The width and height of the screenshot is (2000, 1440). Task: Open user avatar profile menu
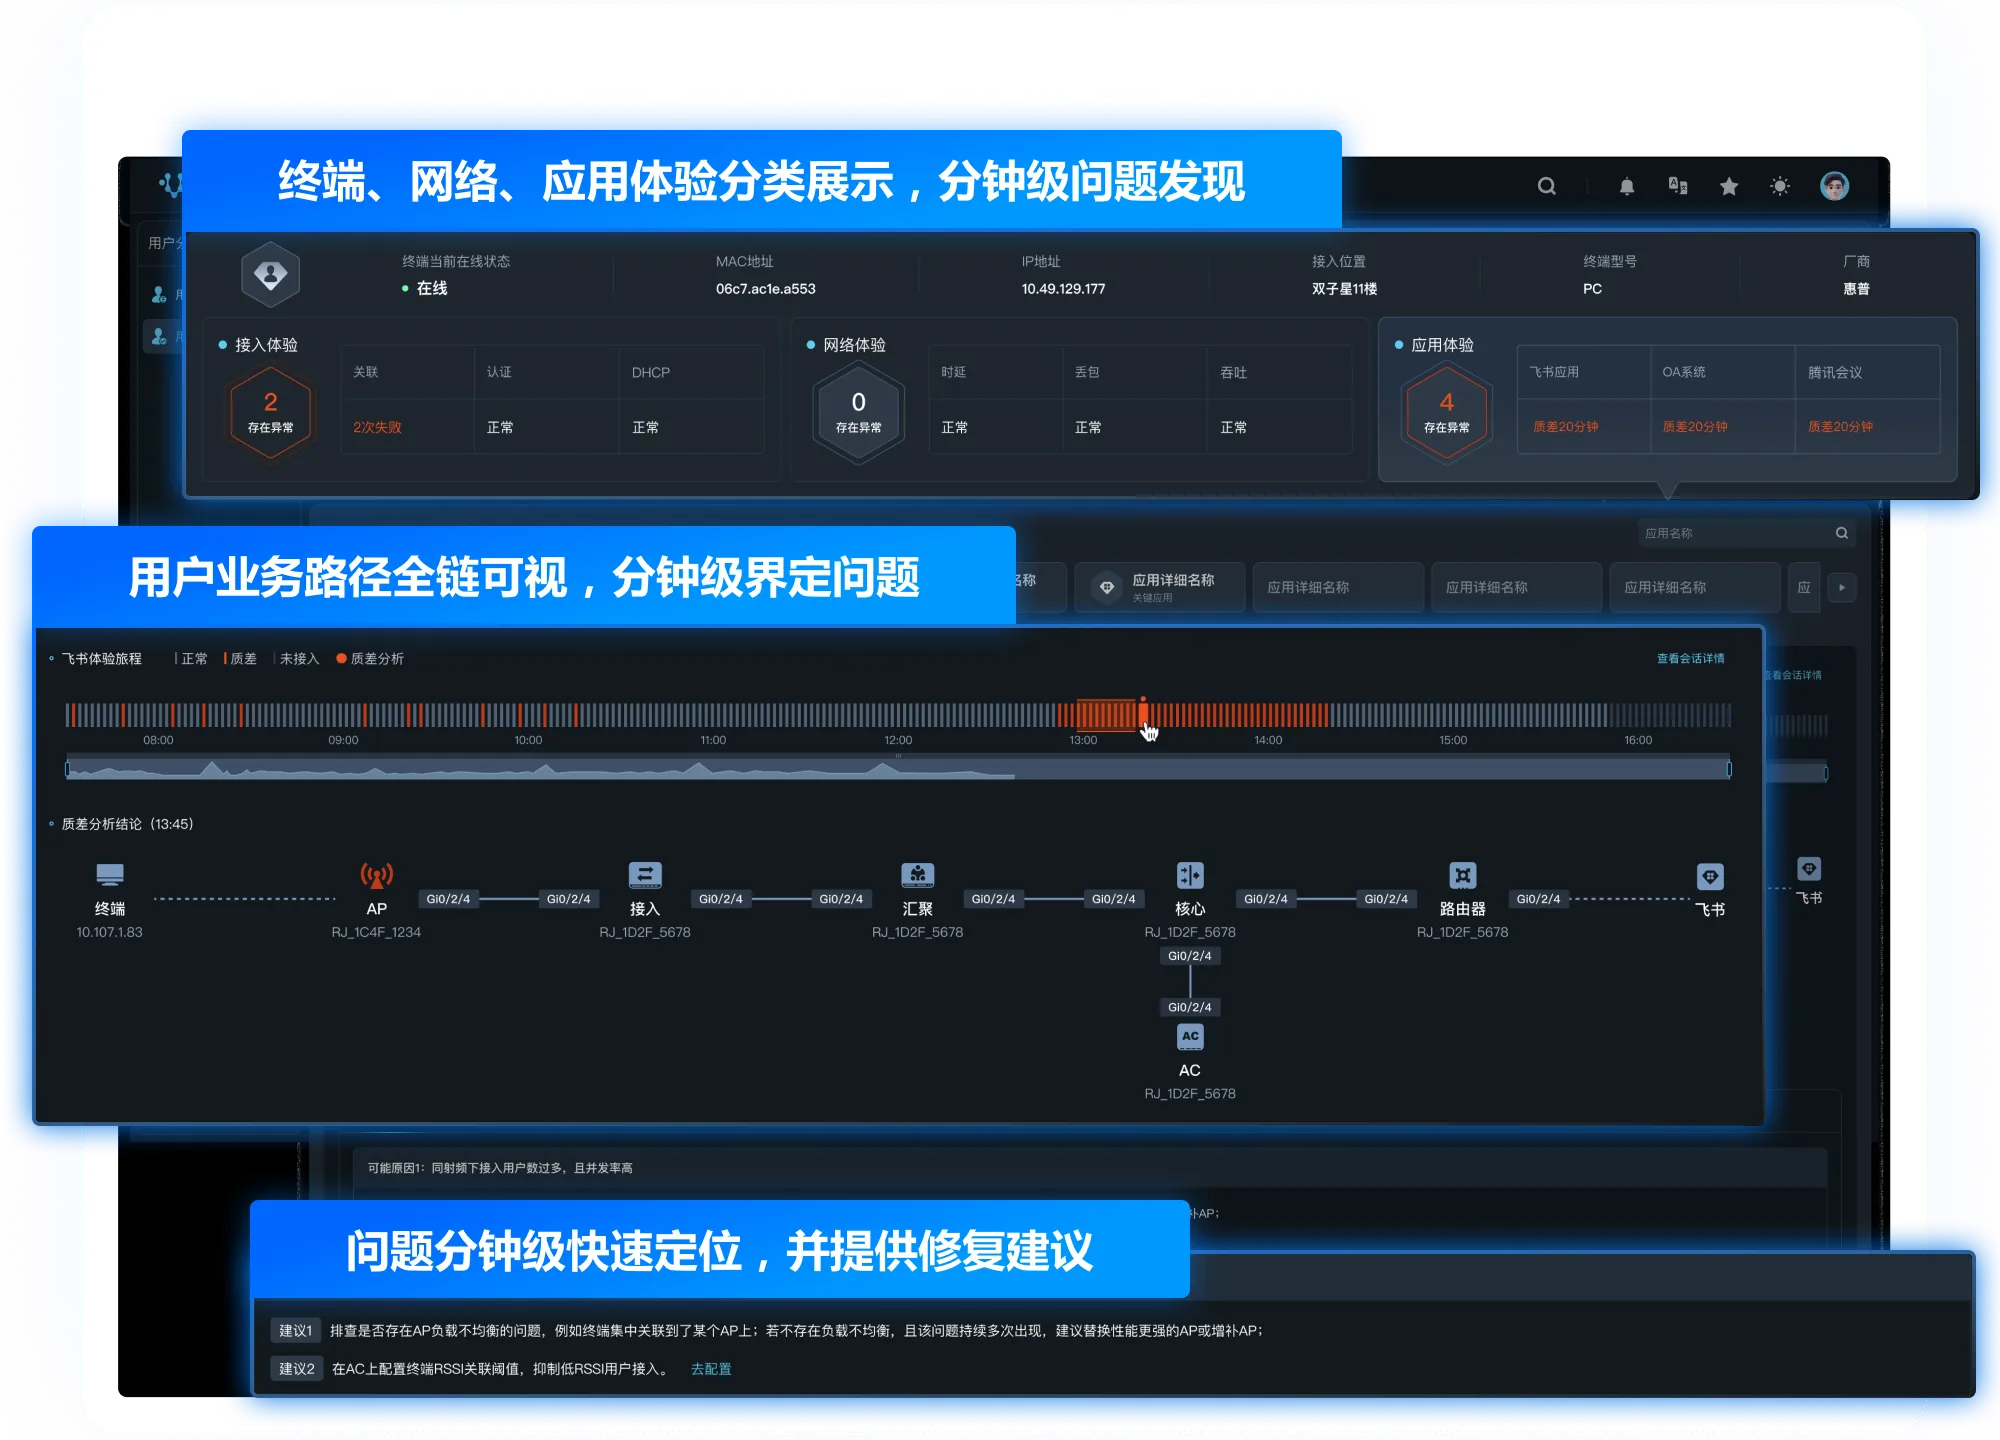tap(1835, 186)
